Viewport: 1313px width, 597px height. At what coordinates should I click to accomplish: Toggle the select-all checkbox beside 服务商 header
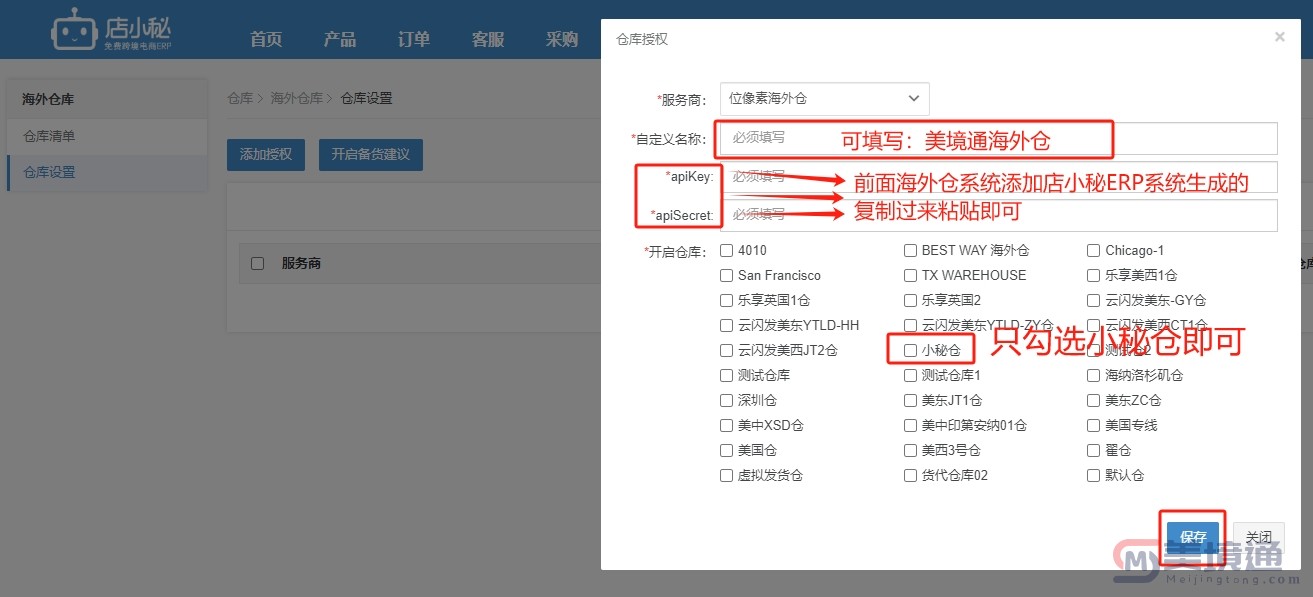(x=257, y=263)
